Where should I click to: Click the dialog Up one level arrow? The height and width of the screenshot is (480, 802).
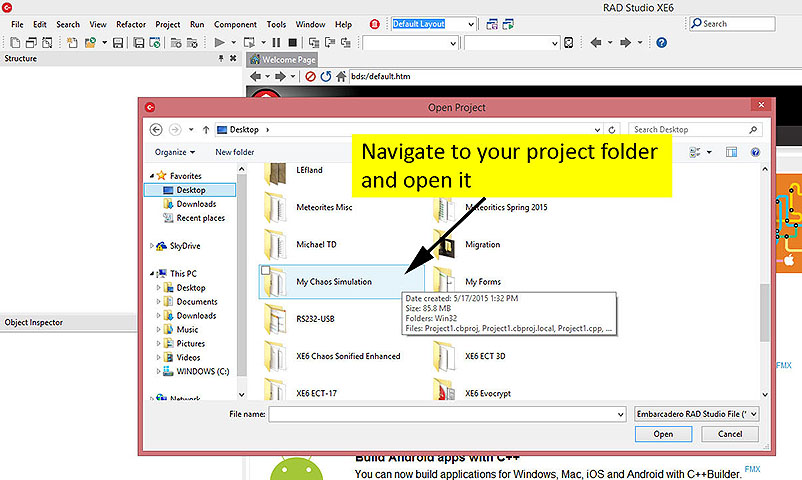pyautogui.click(x=206, y=129)
